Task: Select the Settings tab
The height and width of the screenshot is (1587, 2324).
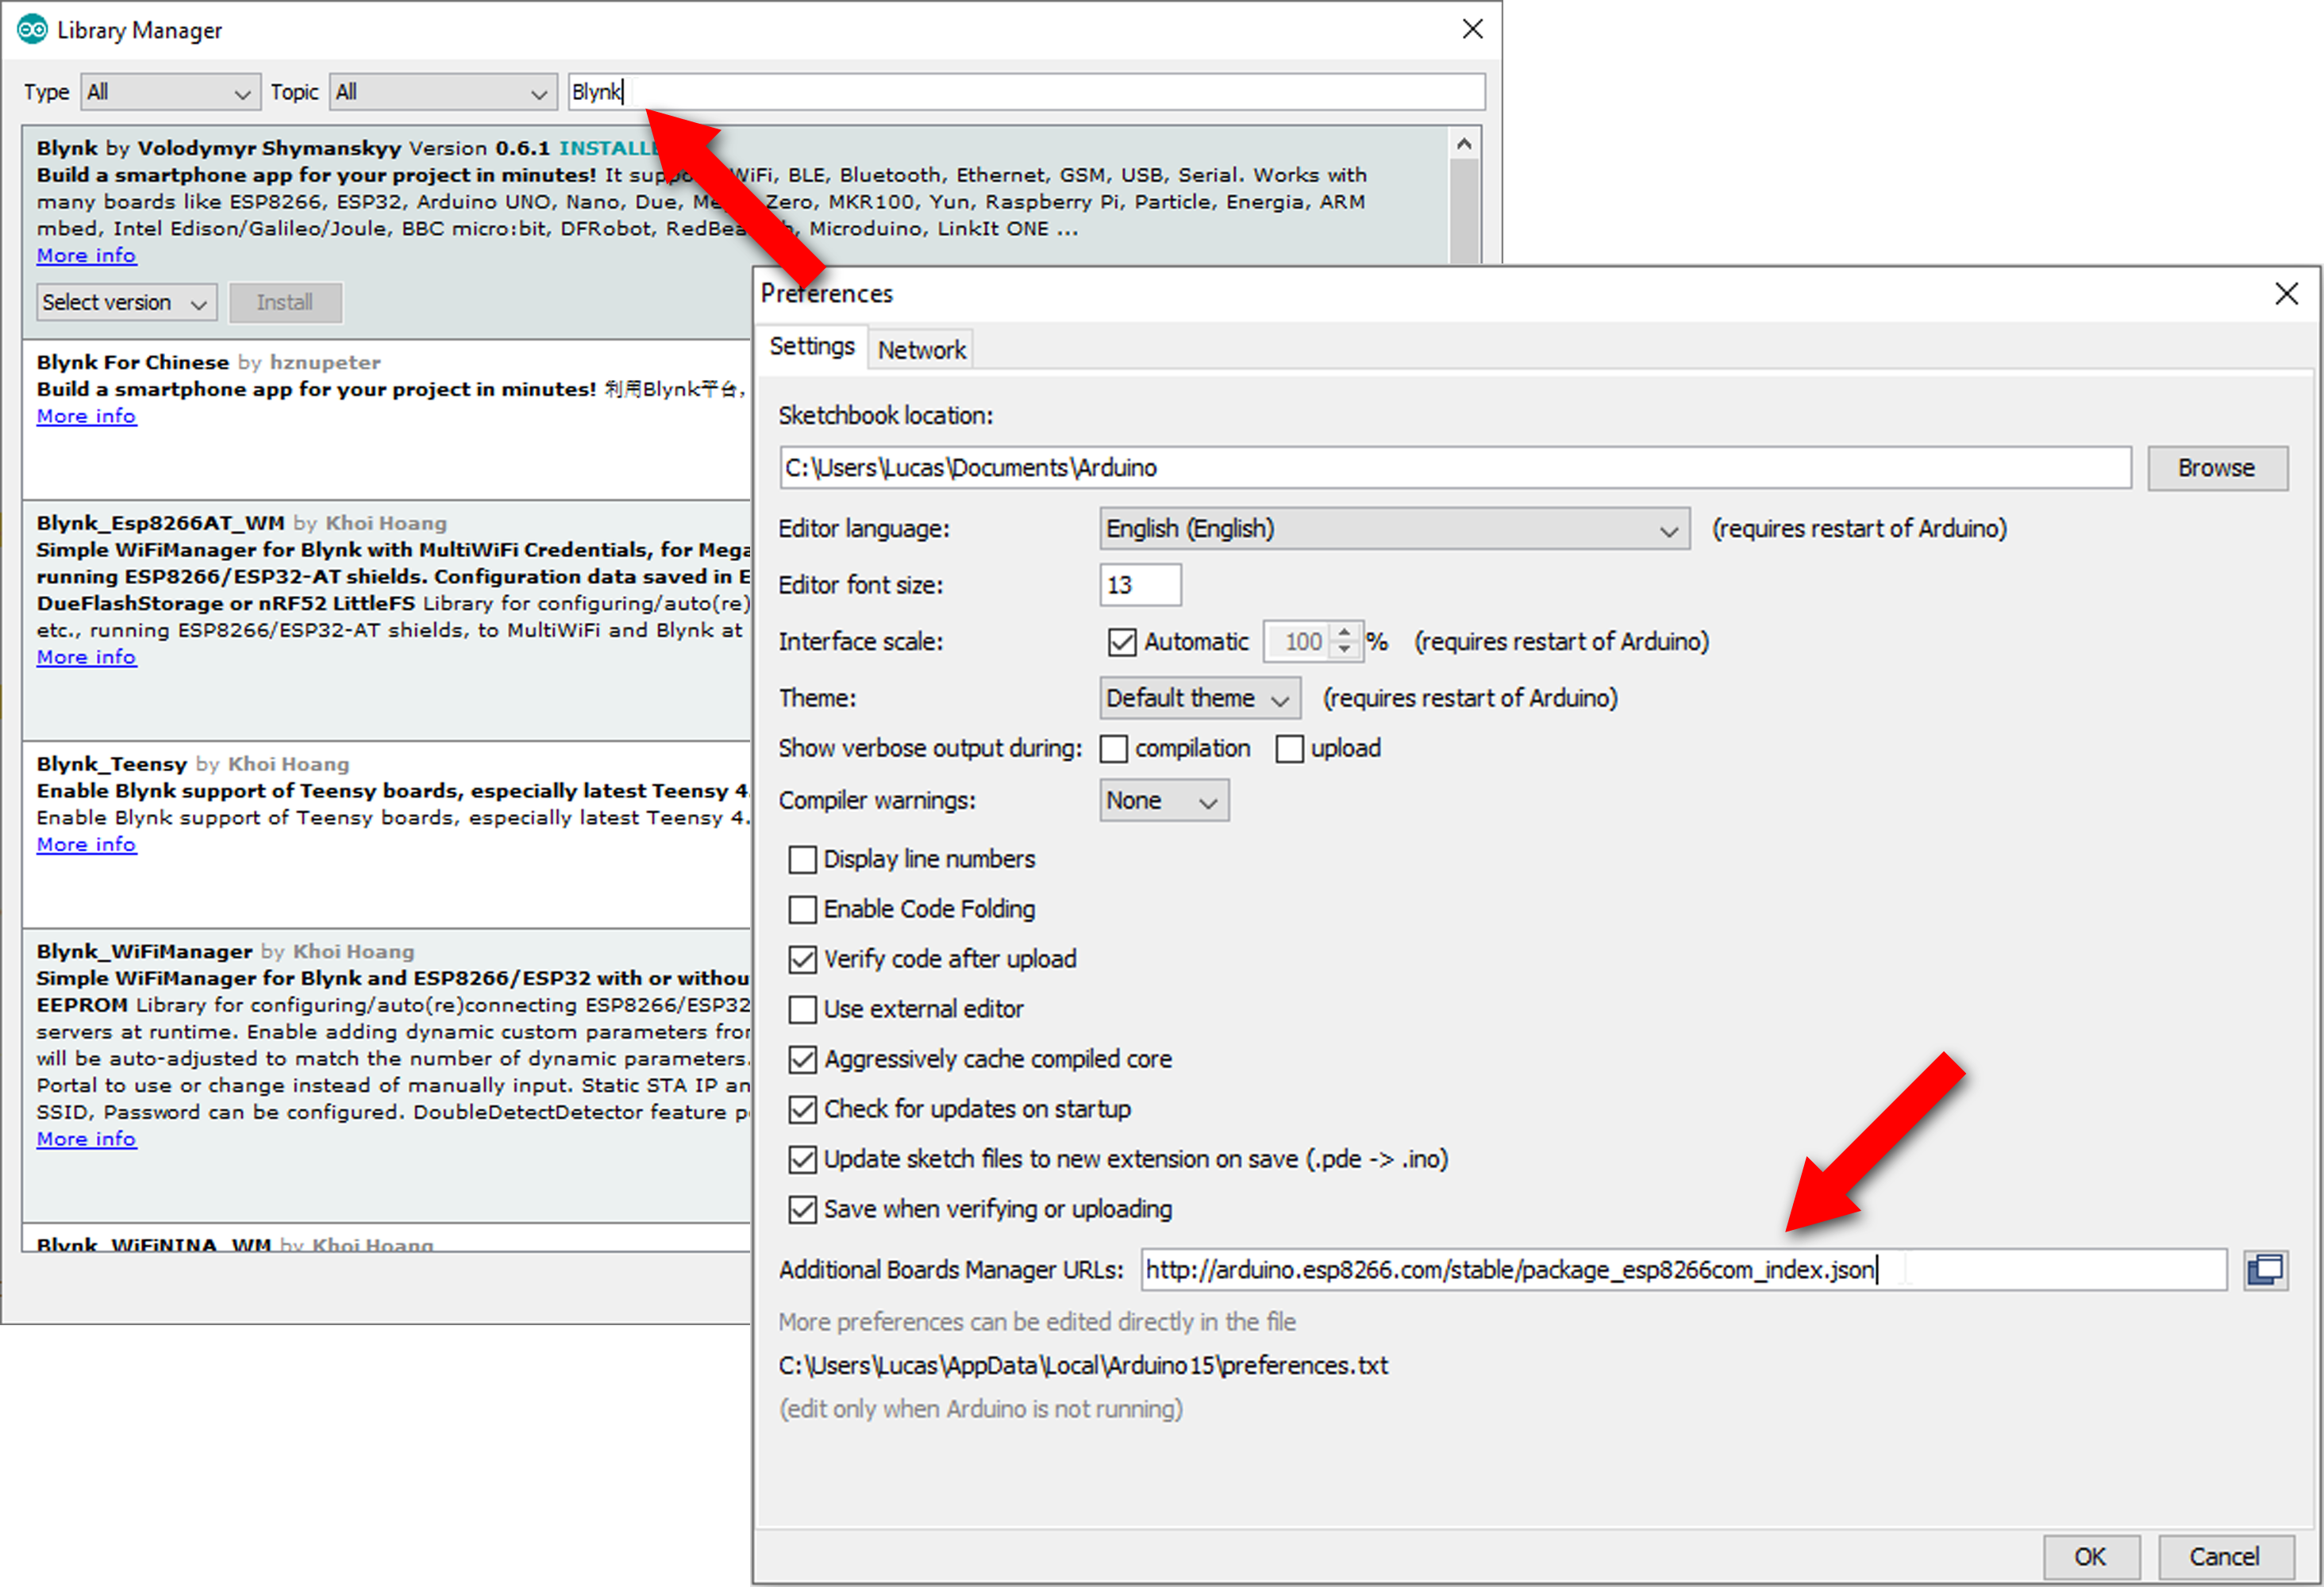Action: [x=811, y=347]
